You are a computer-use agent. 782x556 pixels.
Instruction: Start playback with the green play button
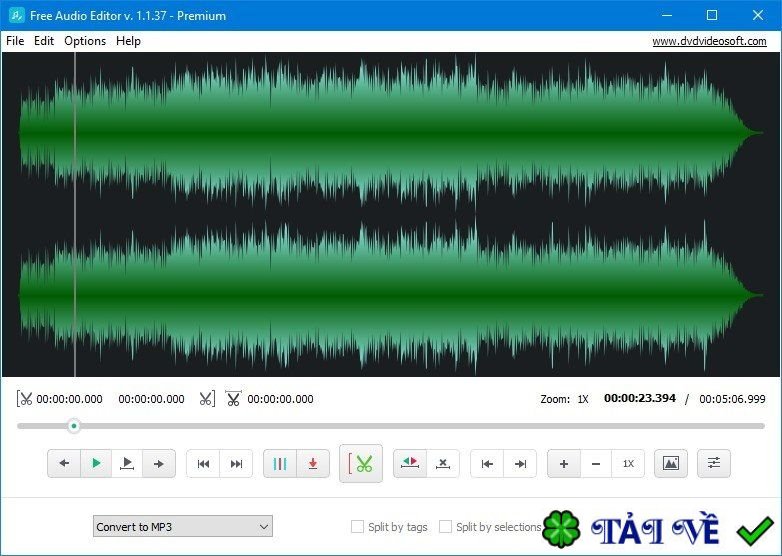(96, 463)
